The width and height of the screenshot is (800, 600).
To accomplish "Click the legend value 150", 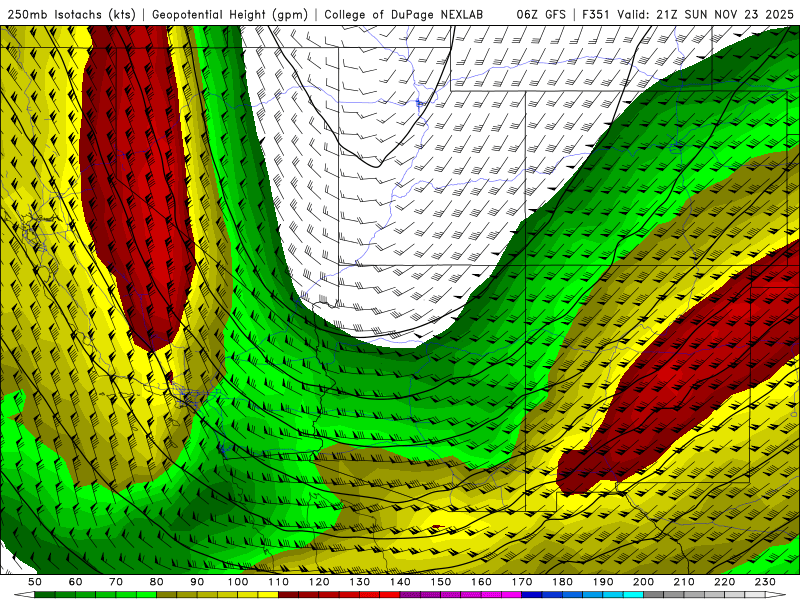I will (x=441, y=582).
